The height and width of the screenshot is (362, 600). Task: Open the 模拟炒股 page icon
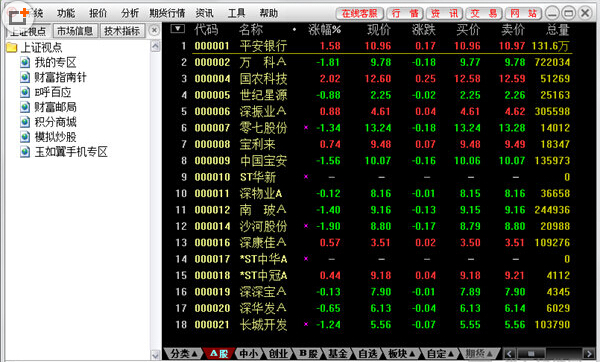pos(25,137)
